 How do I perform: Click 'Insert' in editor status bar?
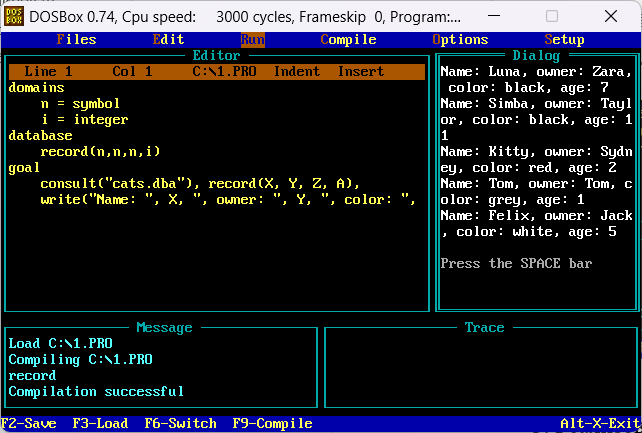[361, 72]
